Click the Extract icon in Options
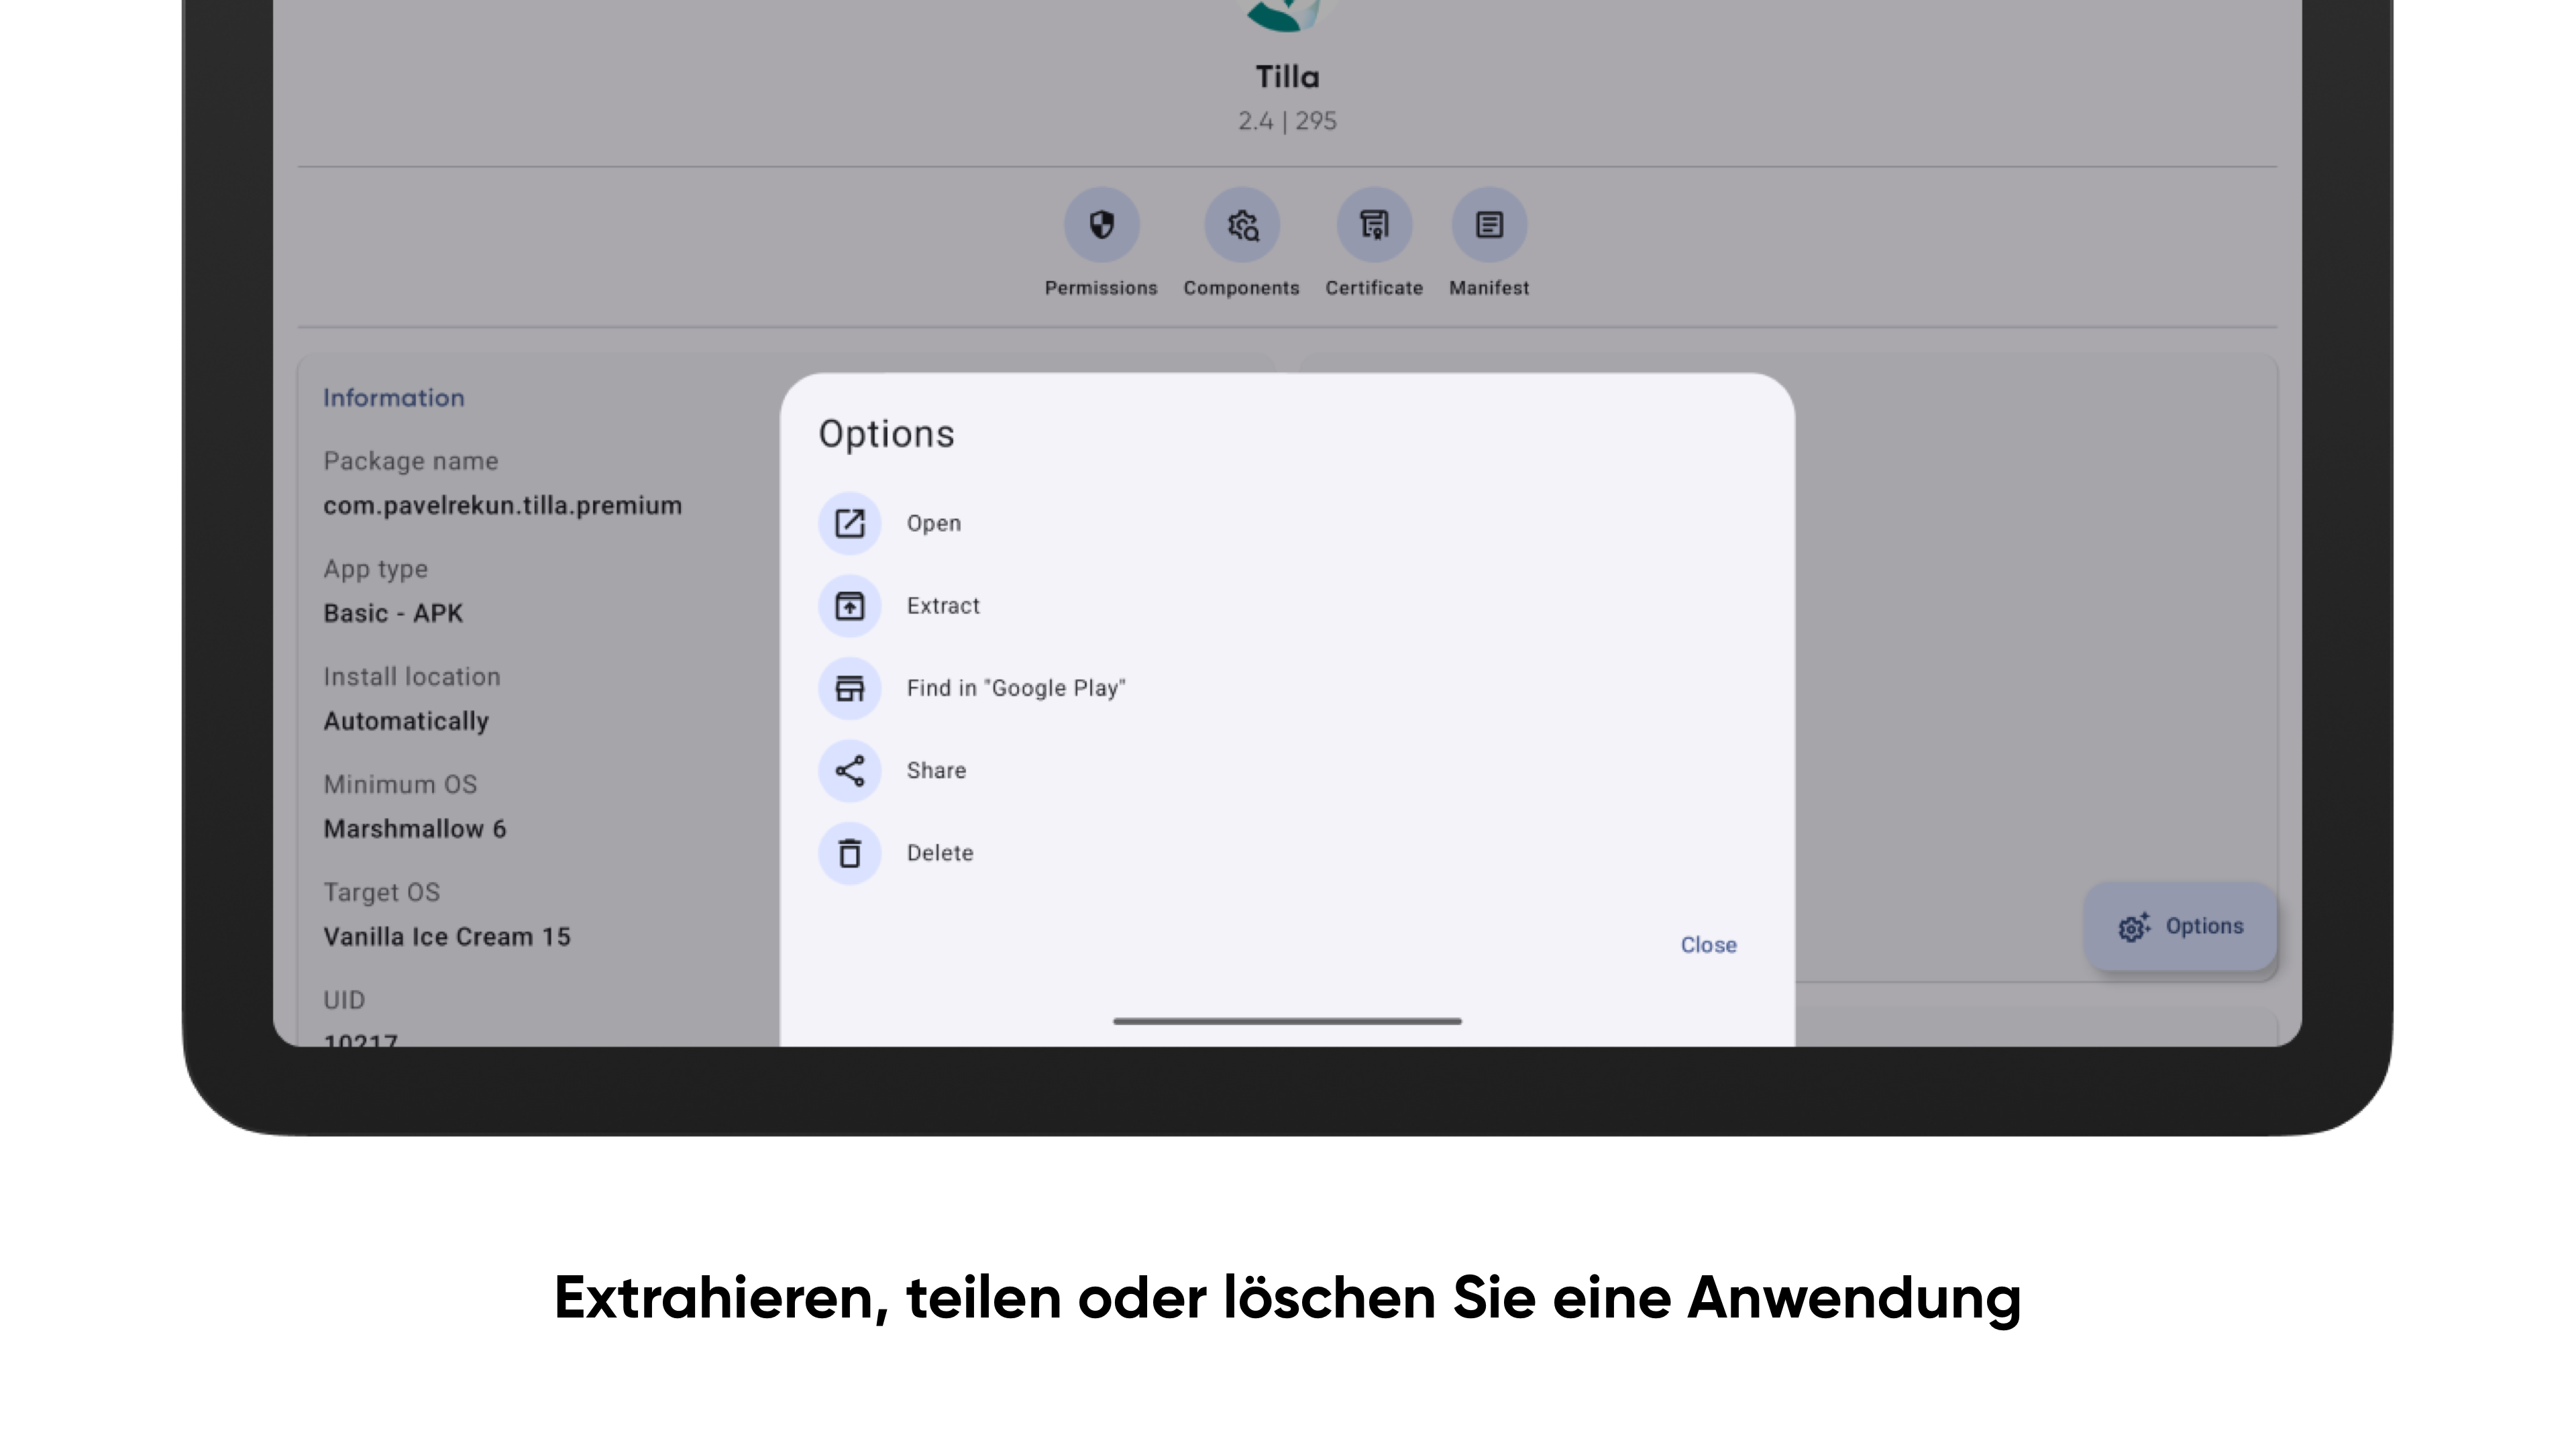Screen dimensions: 2576x1449 tap(849, 606)
